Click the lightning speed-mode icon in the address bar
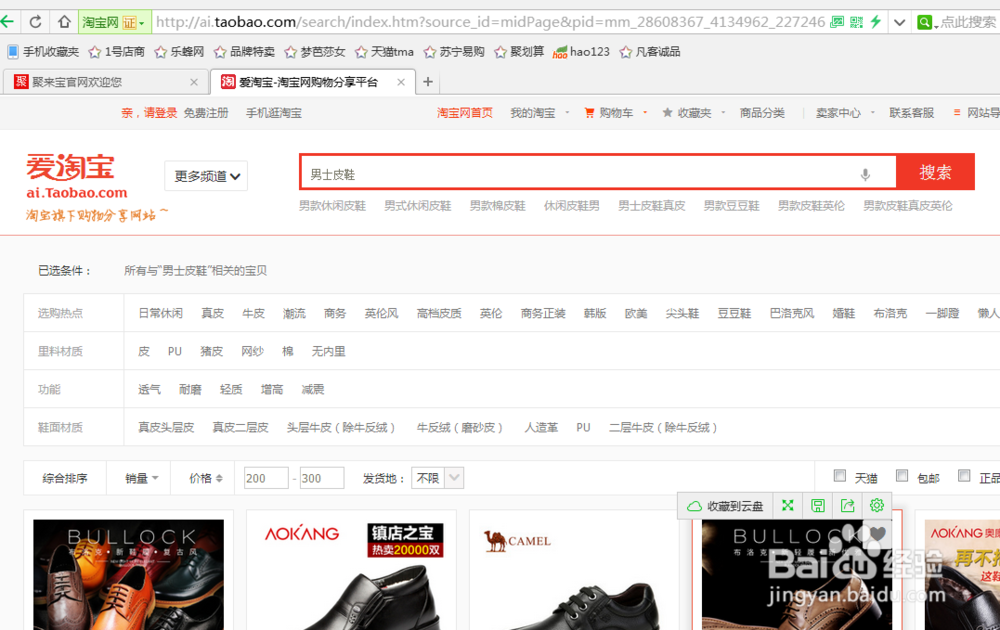 tap(876, 21)
